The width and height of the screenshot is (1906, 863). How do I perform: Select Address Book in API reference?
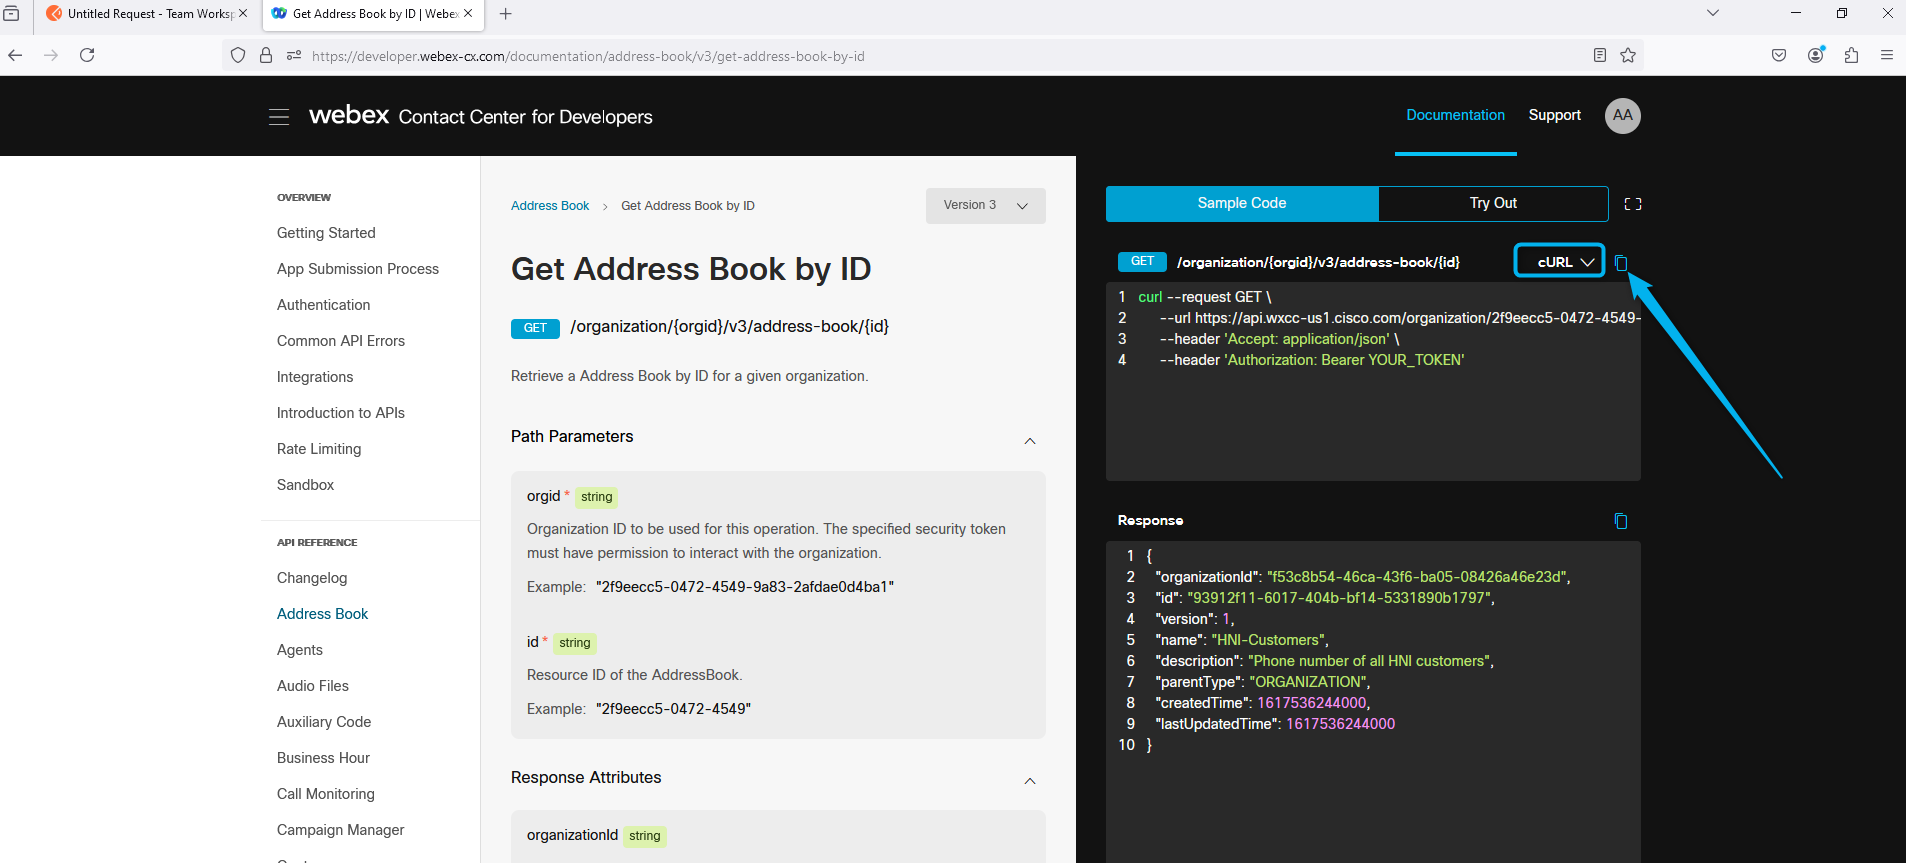pos(322,614)
